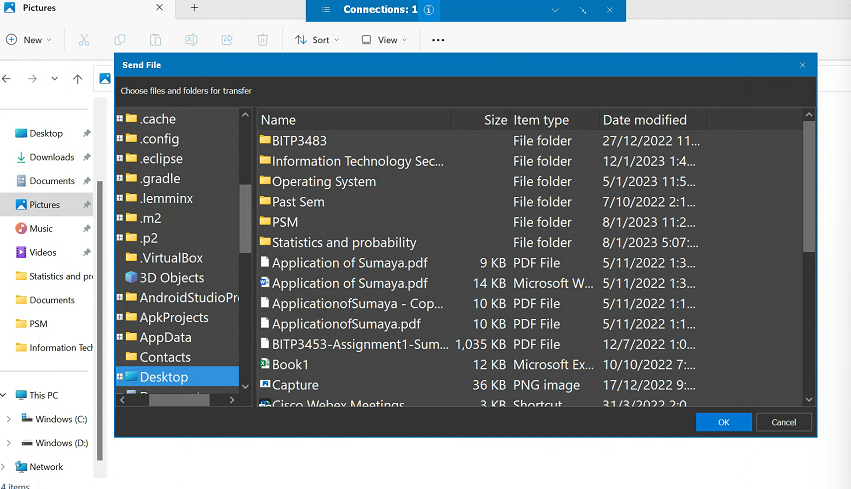Sort file list by Name column
Screen dimensions: 851x489
pyautogui.click(x=354, y=120)
